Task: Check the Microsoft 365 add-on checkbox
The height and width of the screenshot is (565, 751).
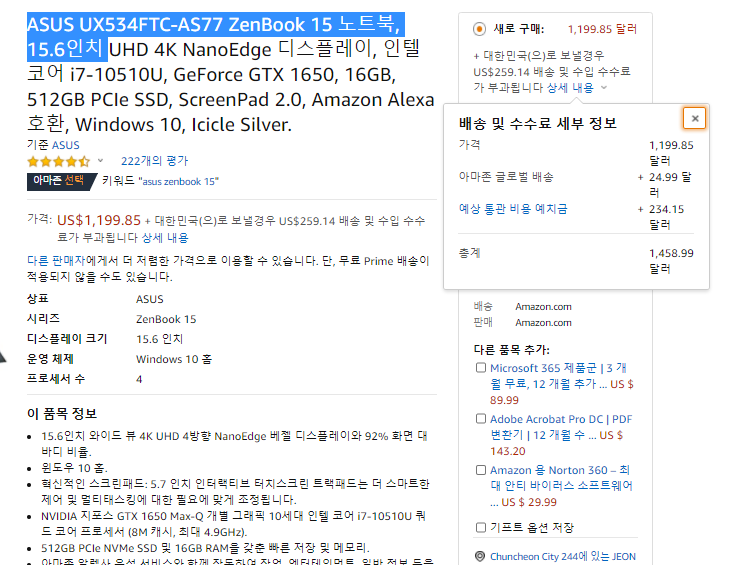Action: pos(480,368)
